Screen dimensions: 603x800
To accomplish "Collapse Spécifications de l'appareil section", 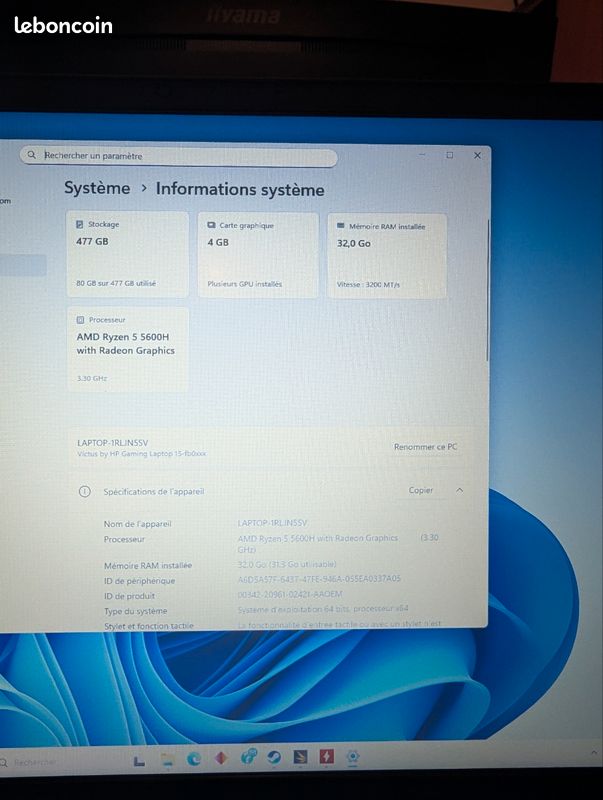I will coord(459,490).
